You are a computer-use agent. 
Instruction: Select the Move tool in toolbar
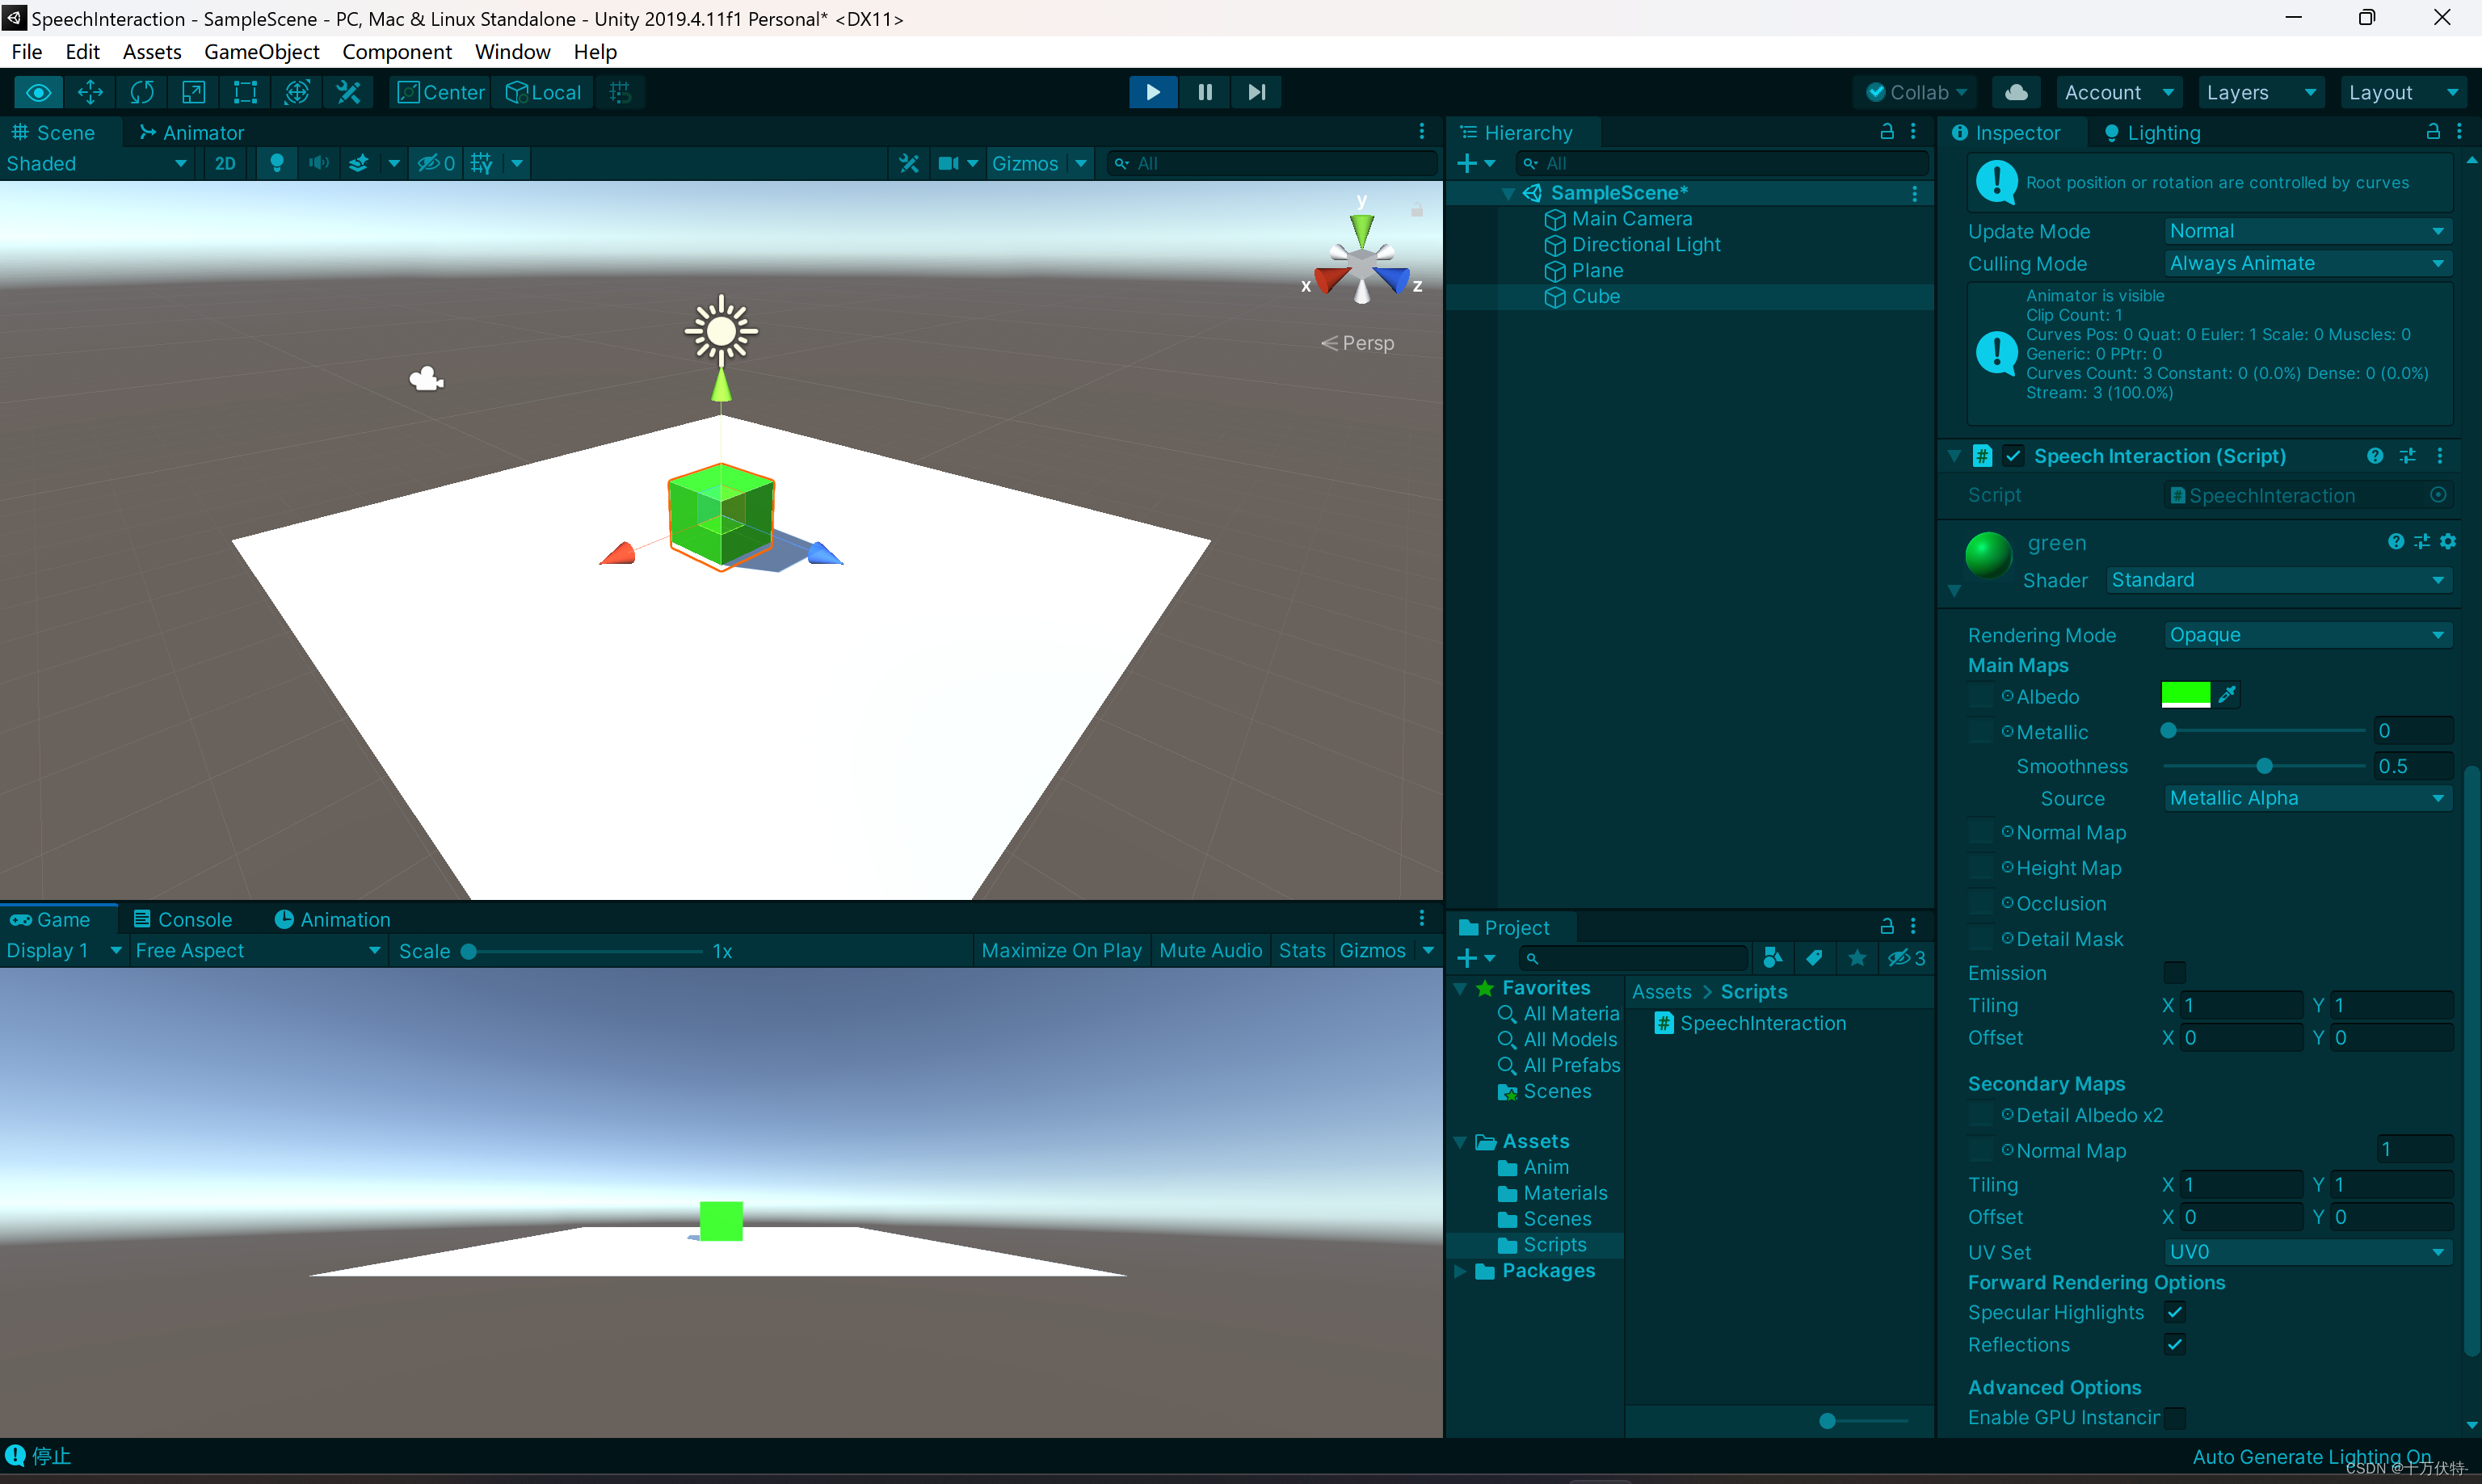(90, 92)
